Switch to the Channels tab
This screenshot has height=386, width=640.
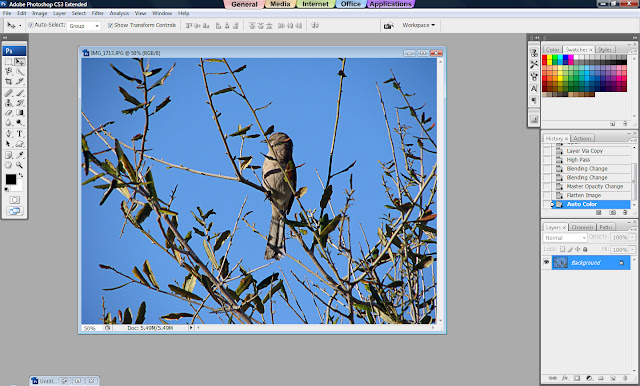point(582,227)
